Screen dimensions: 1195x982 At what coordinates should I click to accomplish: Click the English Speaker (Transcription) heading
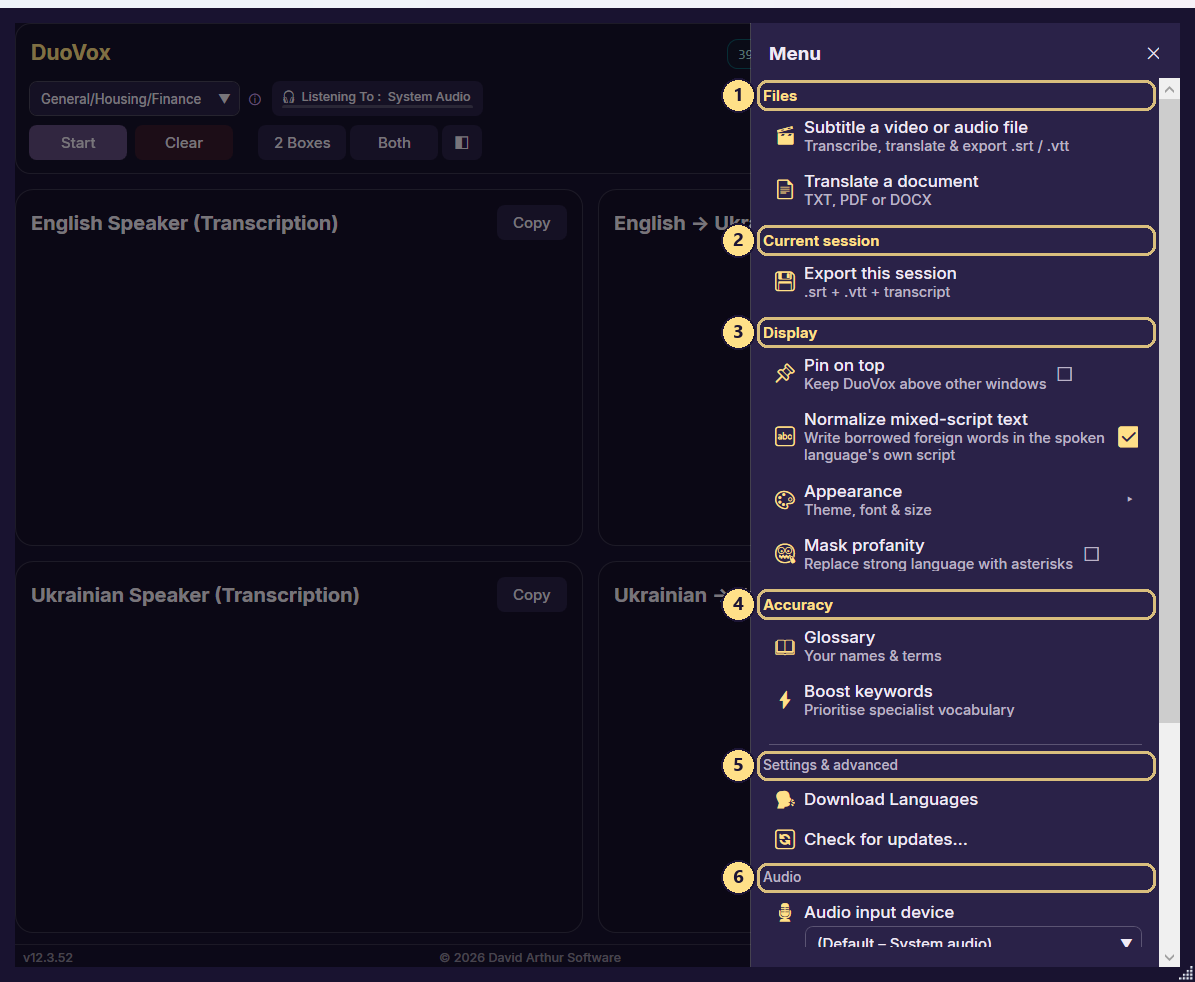pos(184,223)
